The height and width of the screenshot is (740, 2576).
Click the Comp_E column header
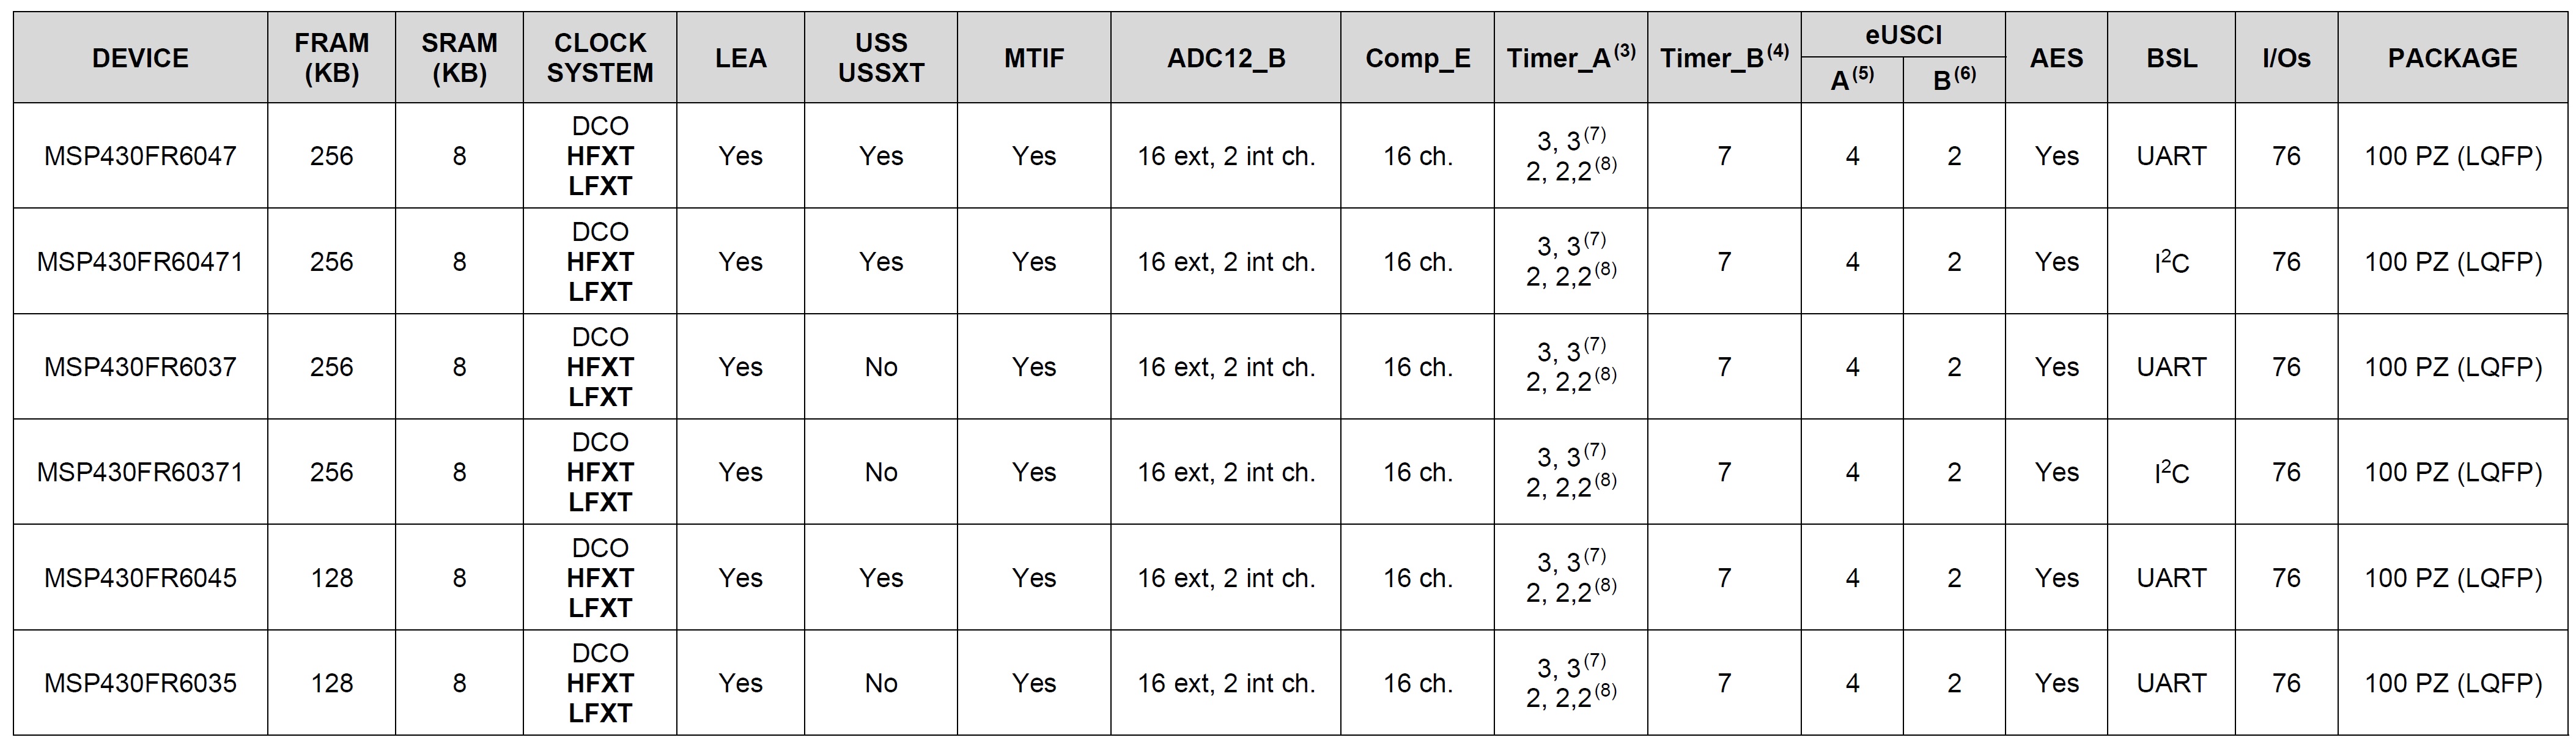1417,58
